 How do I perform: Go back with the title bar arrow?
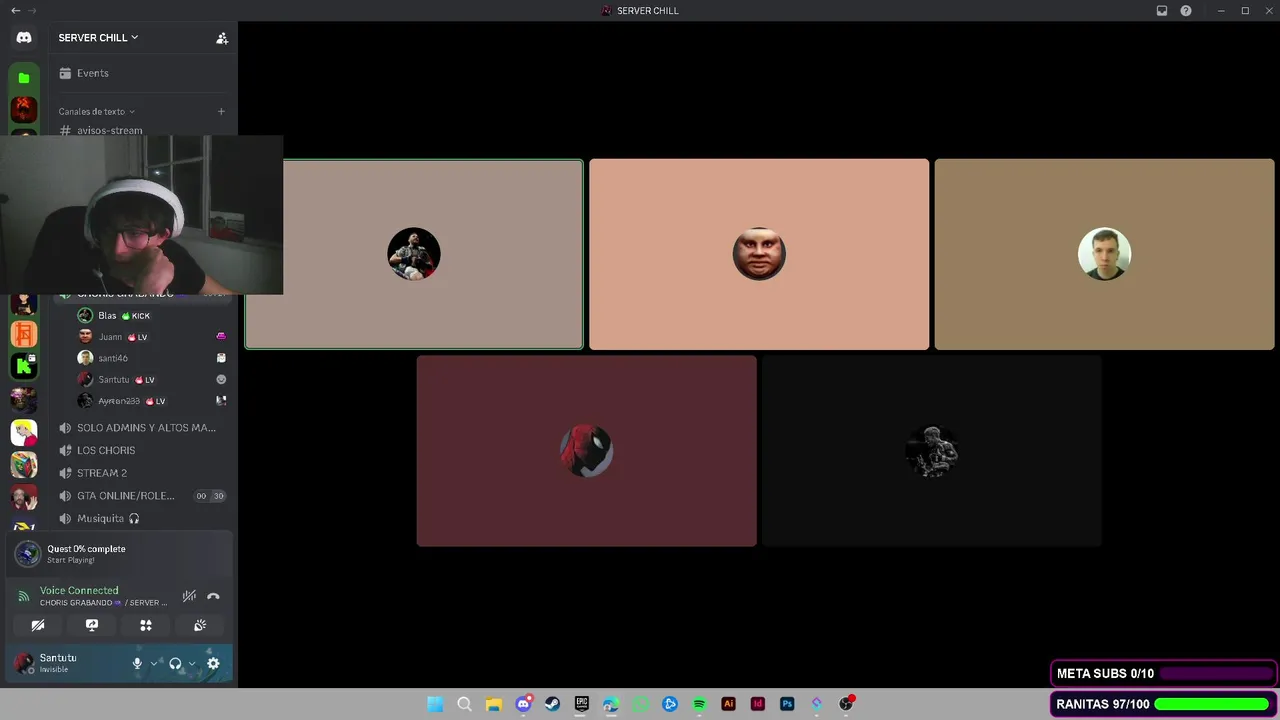coord(15,11)
